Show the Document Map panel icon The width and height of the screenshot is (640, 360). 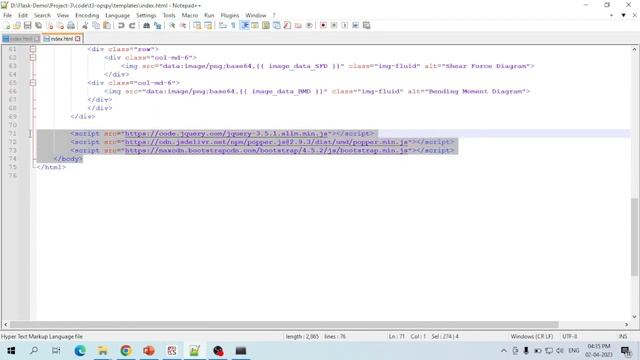tap(266, 25)
